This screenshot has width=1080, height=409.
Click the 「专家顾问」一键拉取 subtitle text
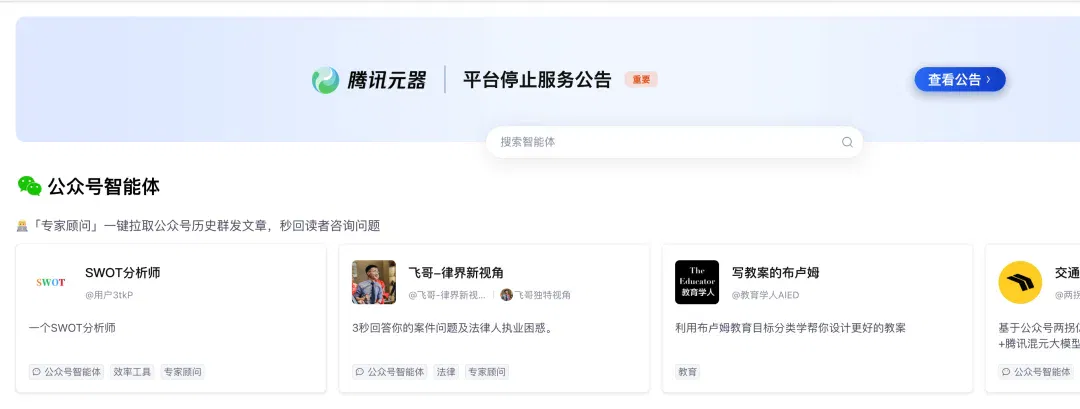(x=205, y=226)
